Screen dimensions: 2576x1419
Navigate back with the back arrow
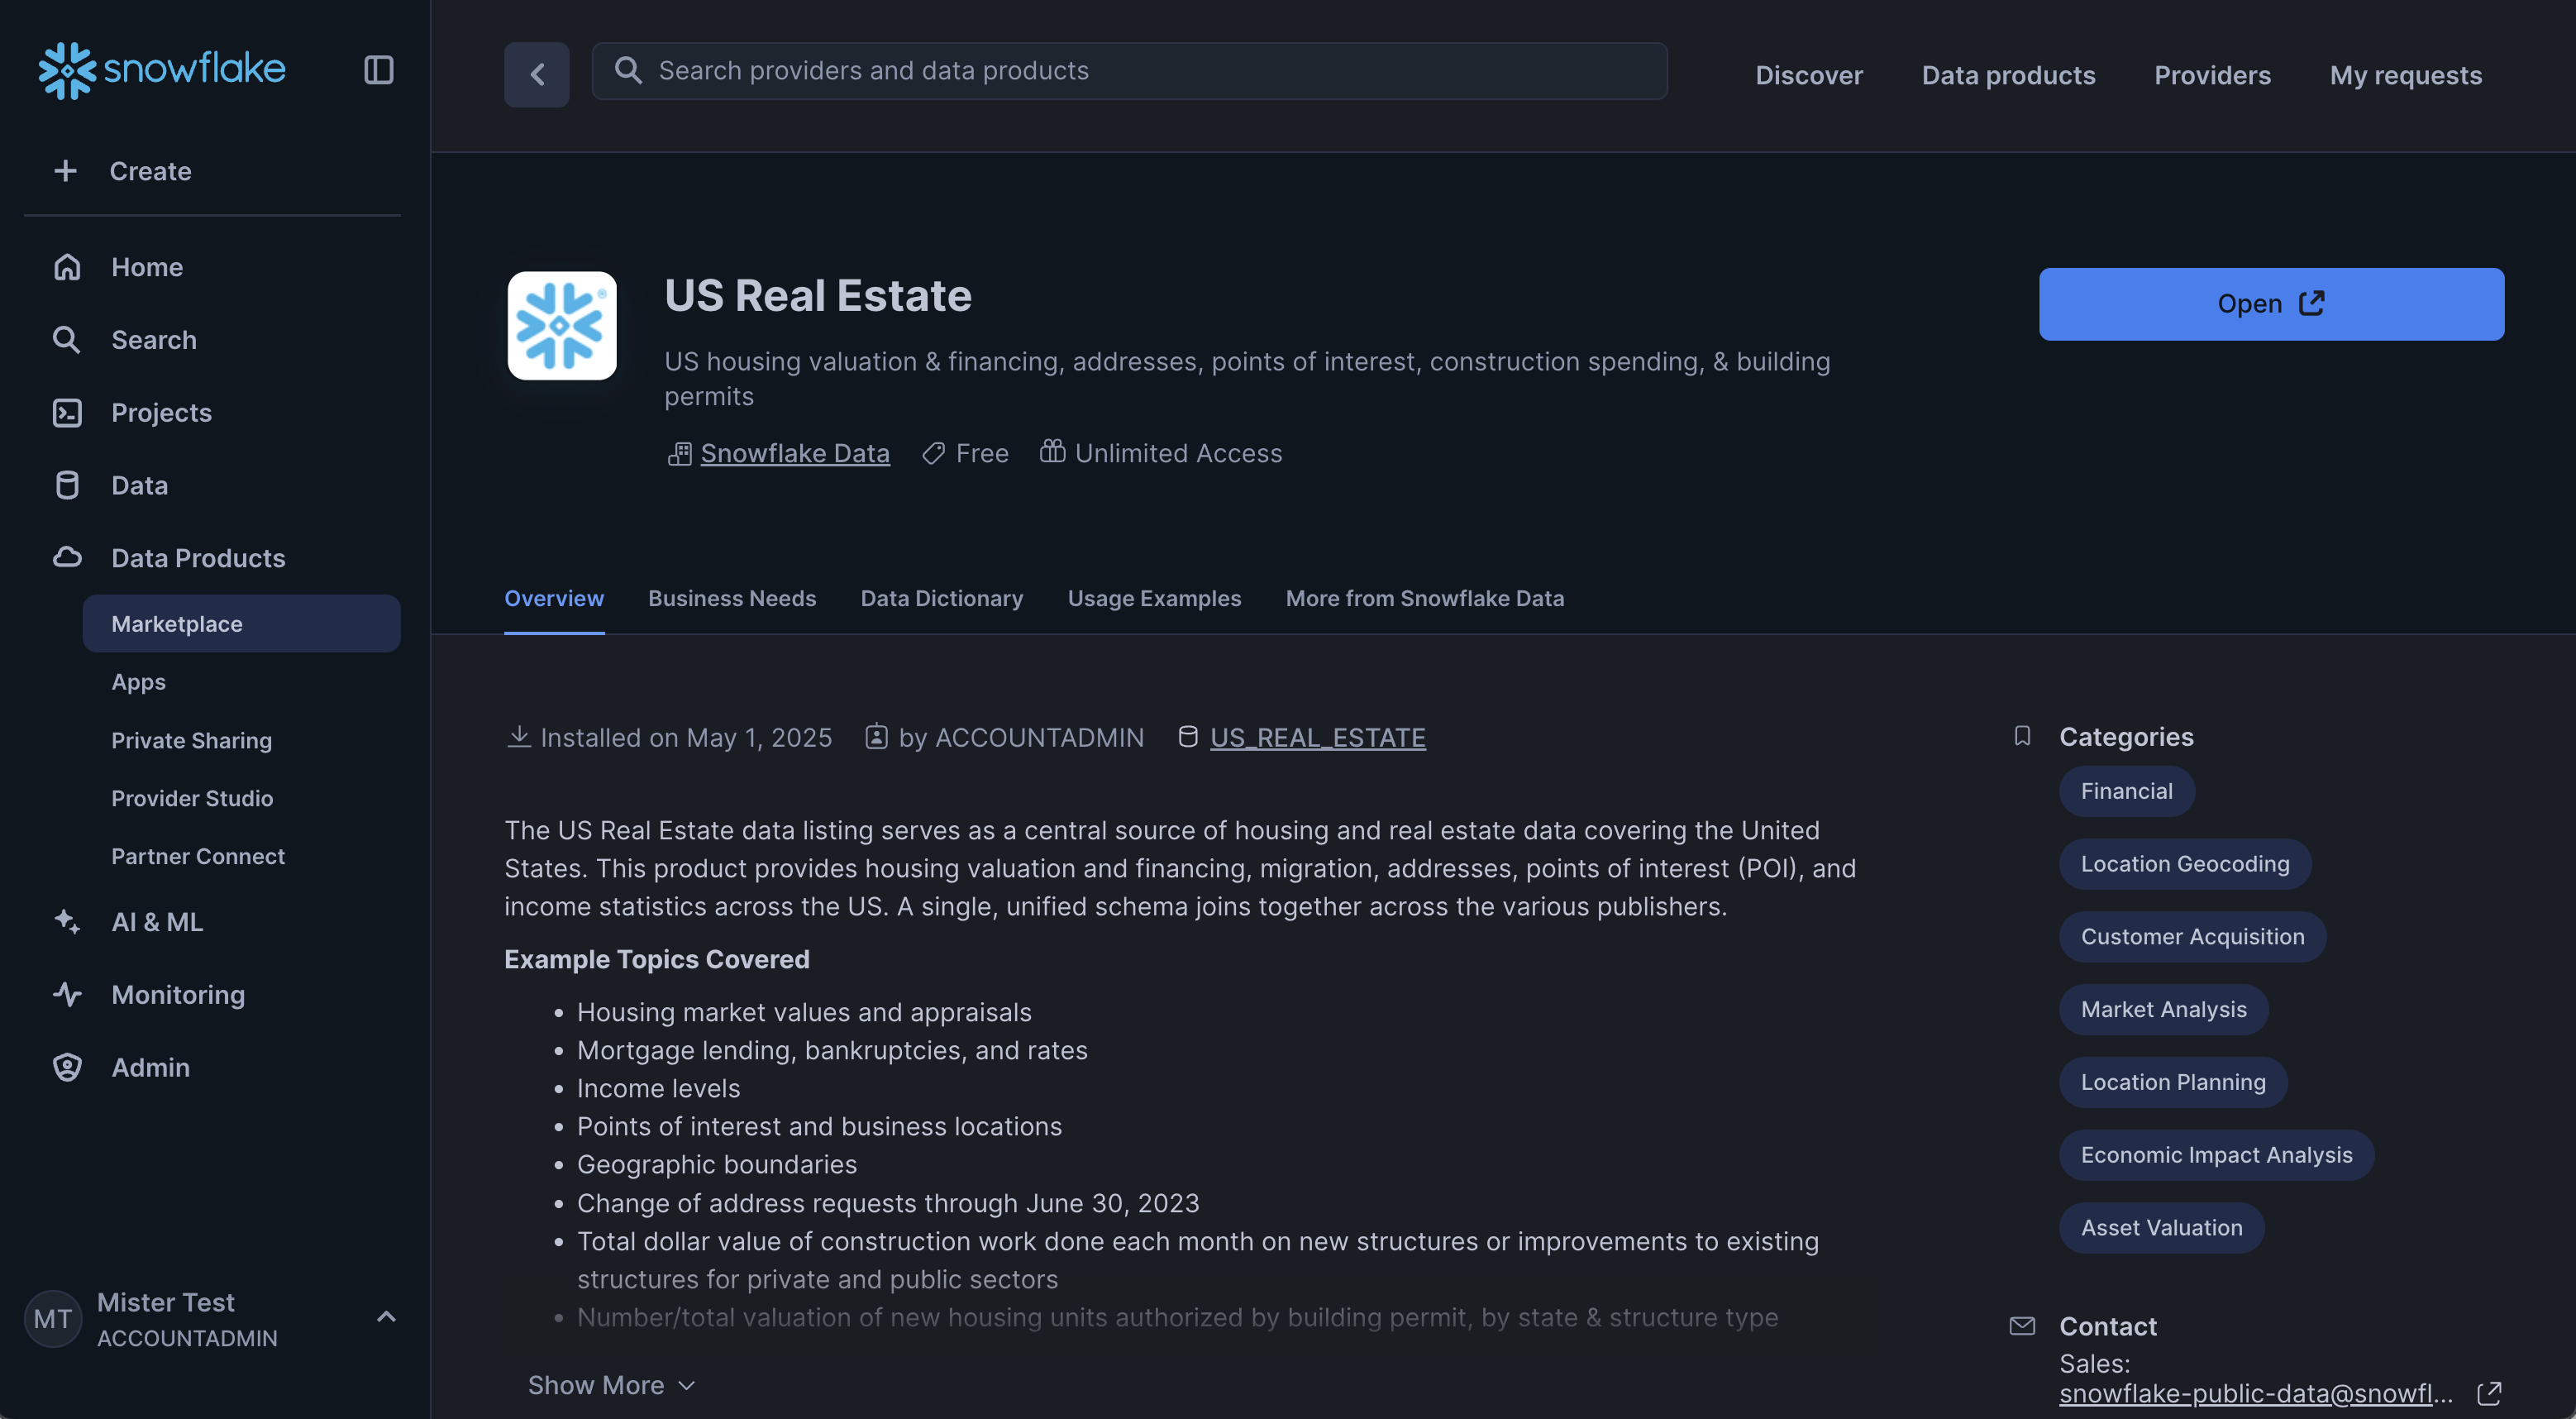(x=536, y=74)
